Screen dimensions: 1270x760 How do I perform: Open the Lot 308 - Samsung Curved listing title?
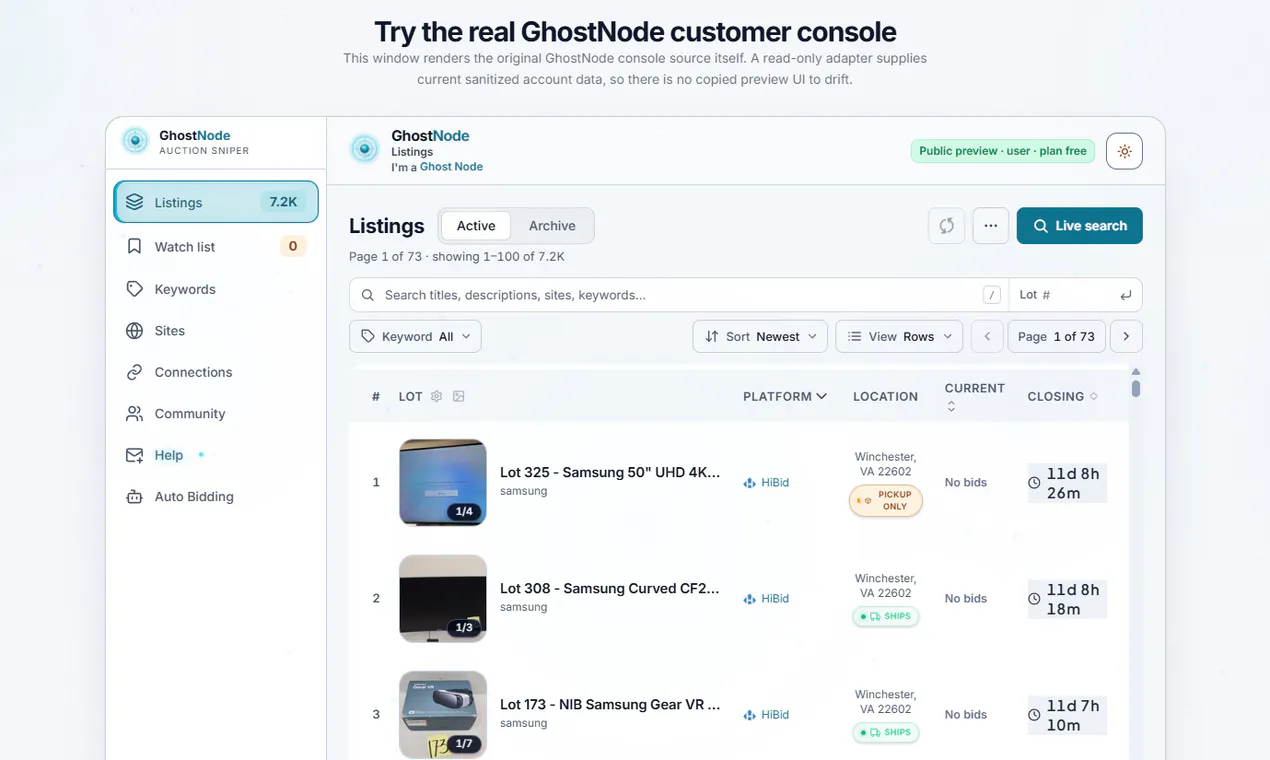(x=610, y=588)
